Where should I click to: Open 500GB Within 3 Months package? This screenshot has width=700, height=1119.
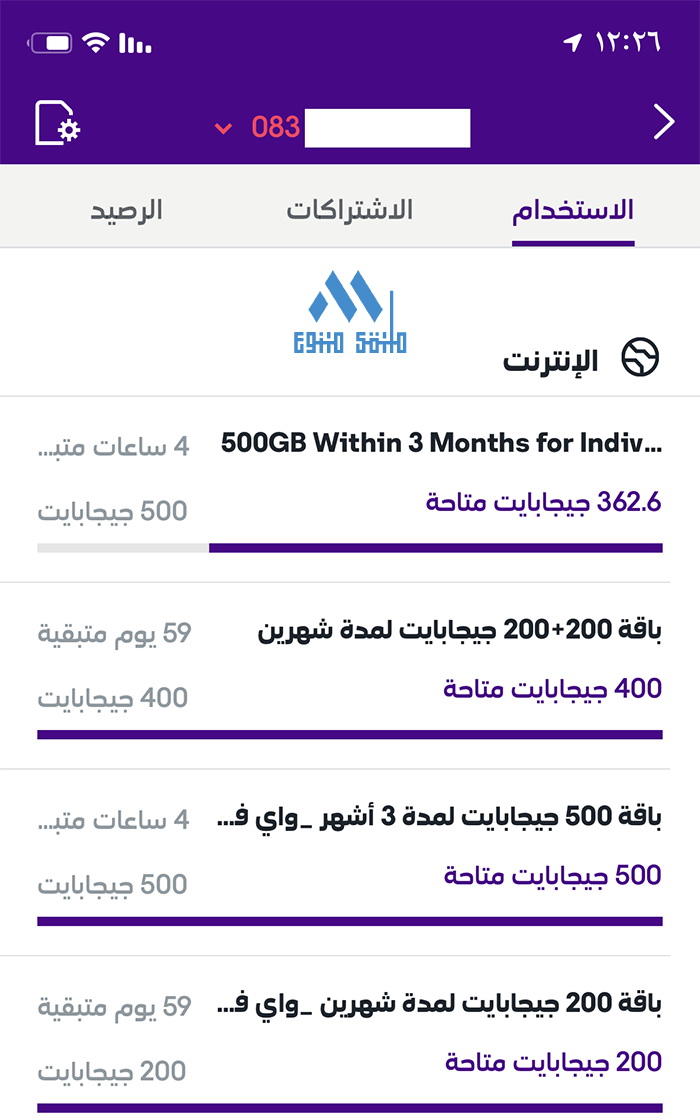point(350,490)
